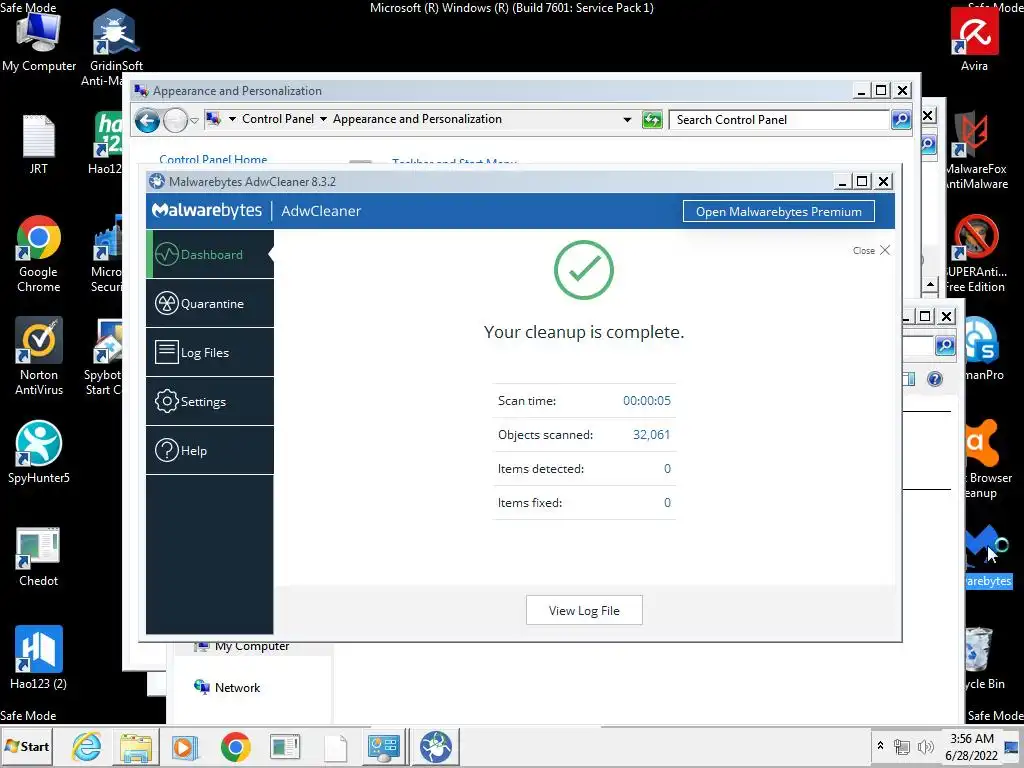Open Internet Explorer from taskbar
The height and width of the screenshot is (768, 1024).
pyautogui.click(x=87, y=746)
